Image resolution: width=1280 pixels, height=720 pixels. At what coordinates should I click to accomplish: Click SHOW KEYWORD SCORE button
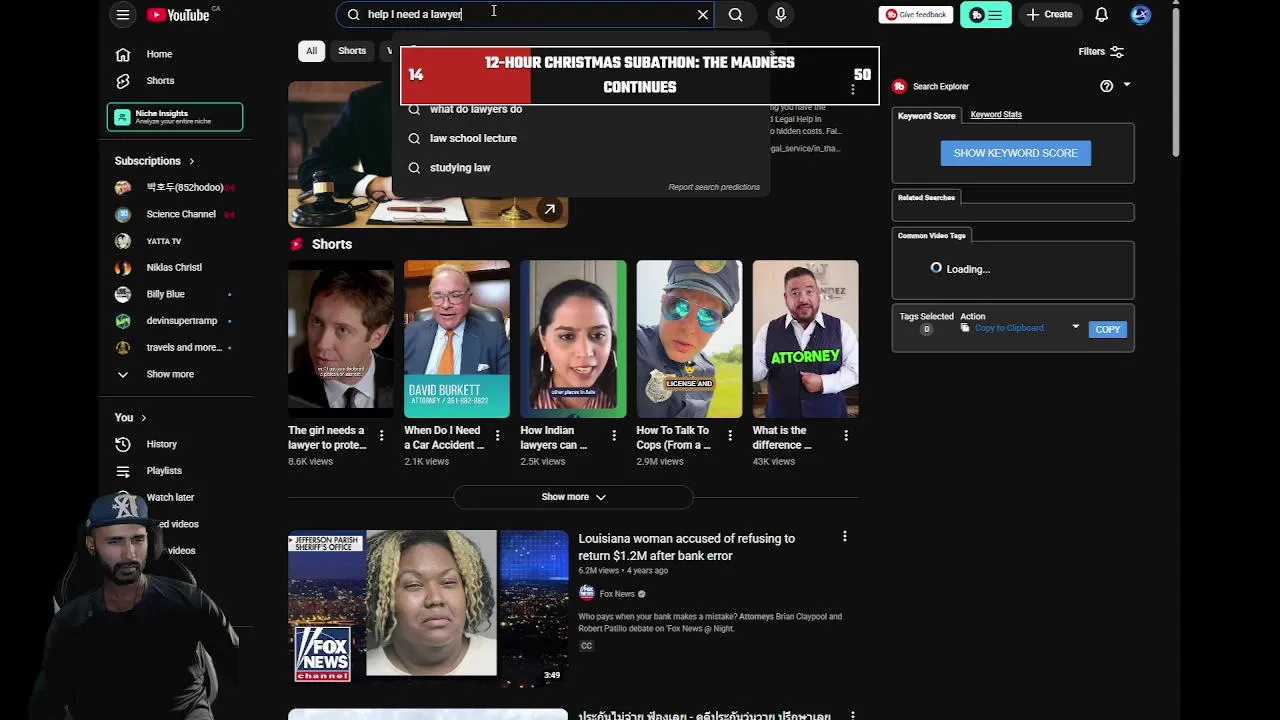(1015, 153)
